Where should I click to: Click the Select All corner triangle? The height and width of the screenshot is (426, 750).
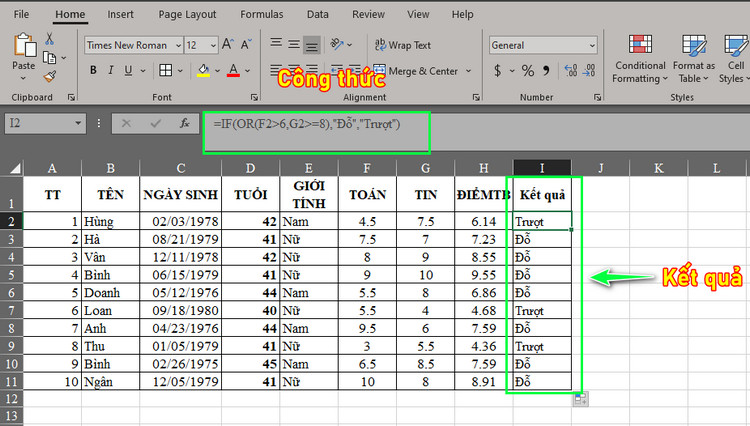pyautogui.click(x=14, y=168)
